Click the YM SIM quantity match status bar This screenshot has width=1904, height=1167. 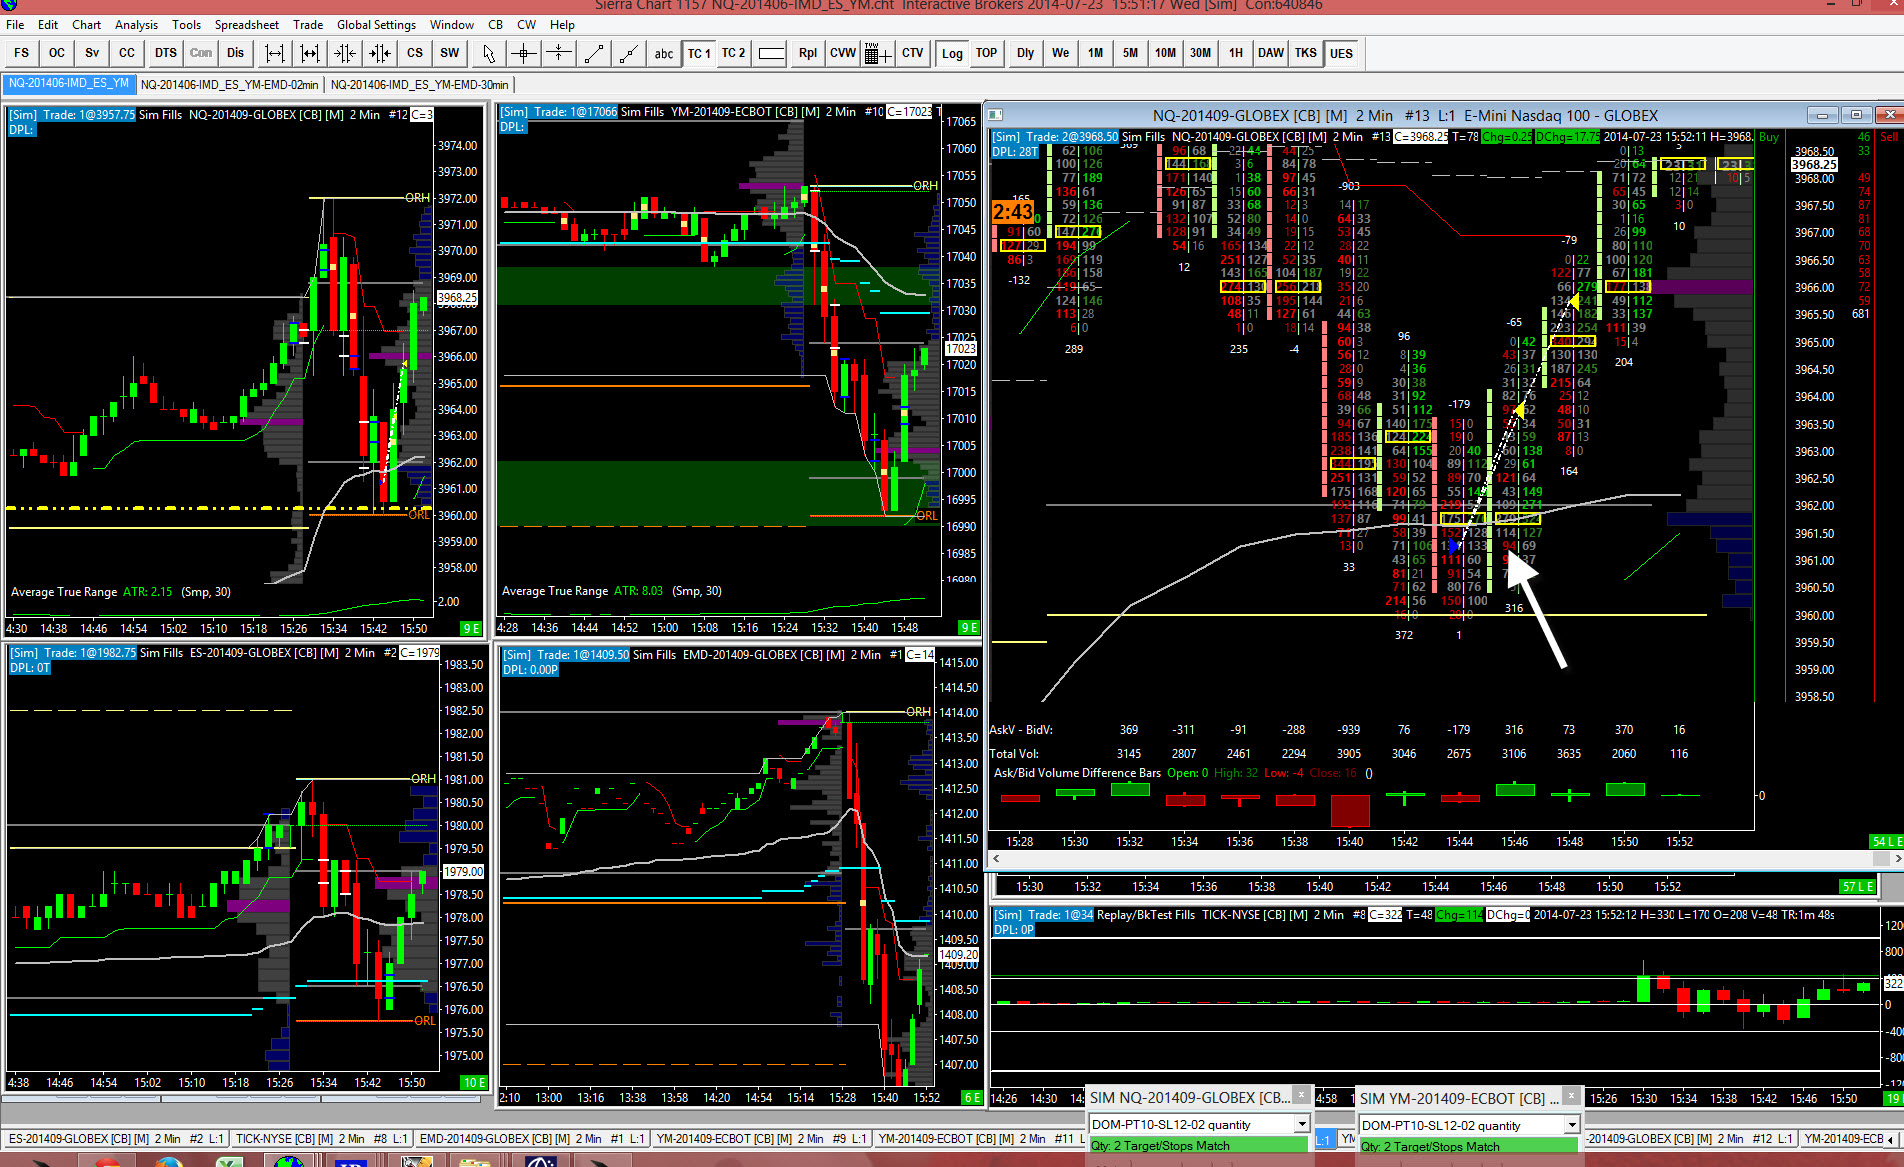click(x=1469, y=1146)
